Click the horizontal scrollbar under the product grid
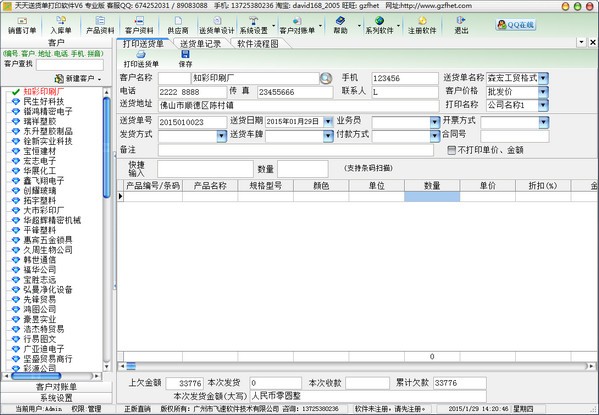The height and width of the screenshot is (415, 599). (355, 366)
